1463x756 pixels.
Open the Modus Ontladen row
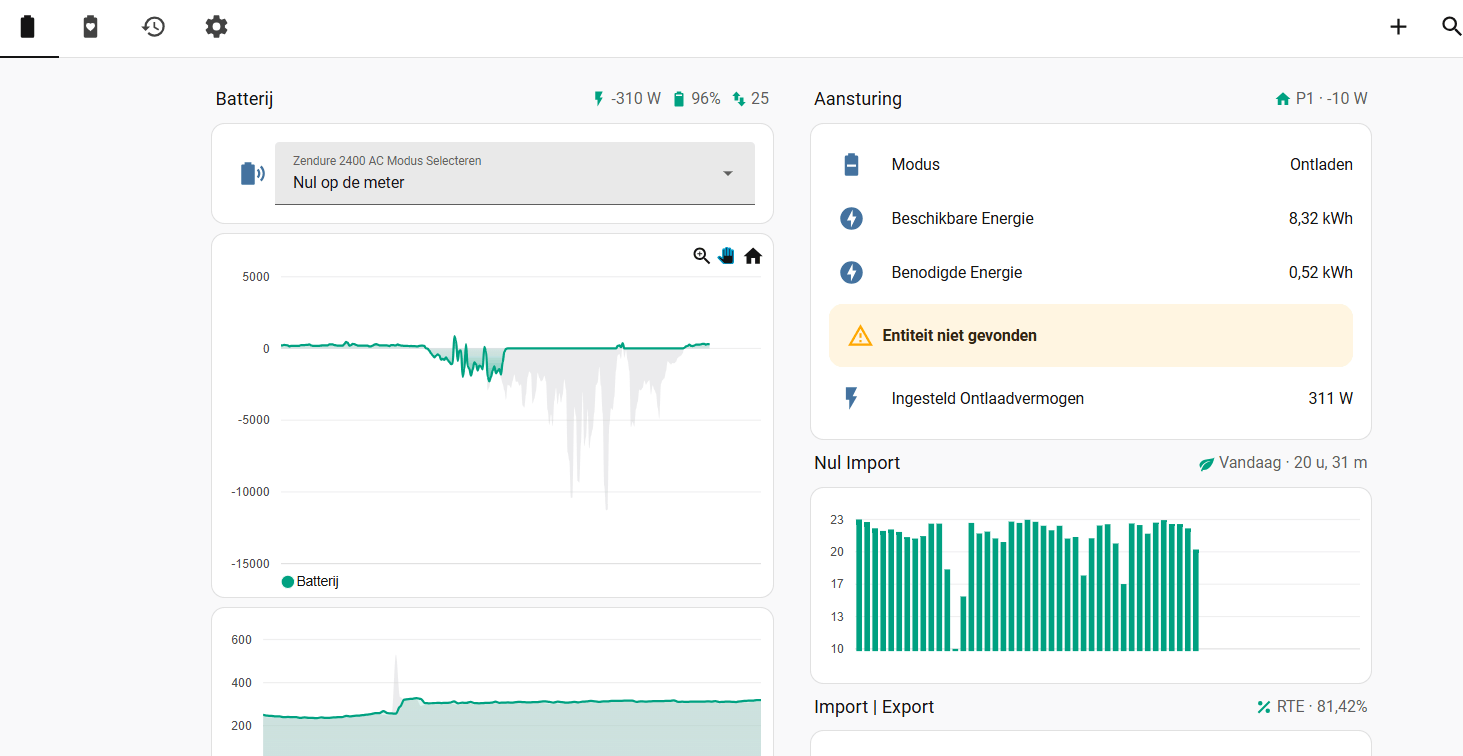tap(1091, 164)
